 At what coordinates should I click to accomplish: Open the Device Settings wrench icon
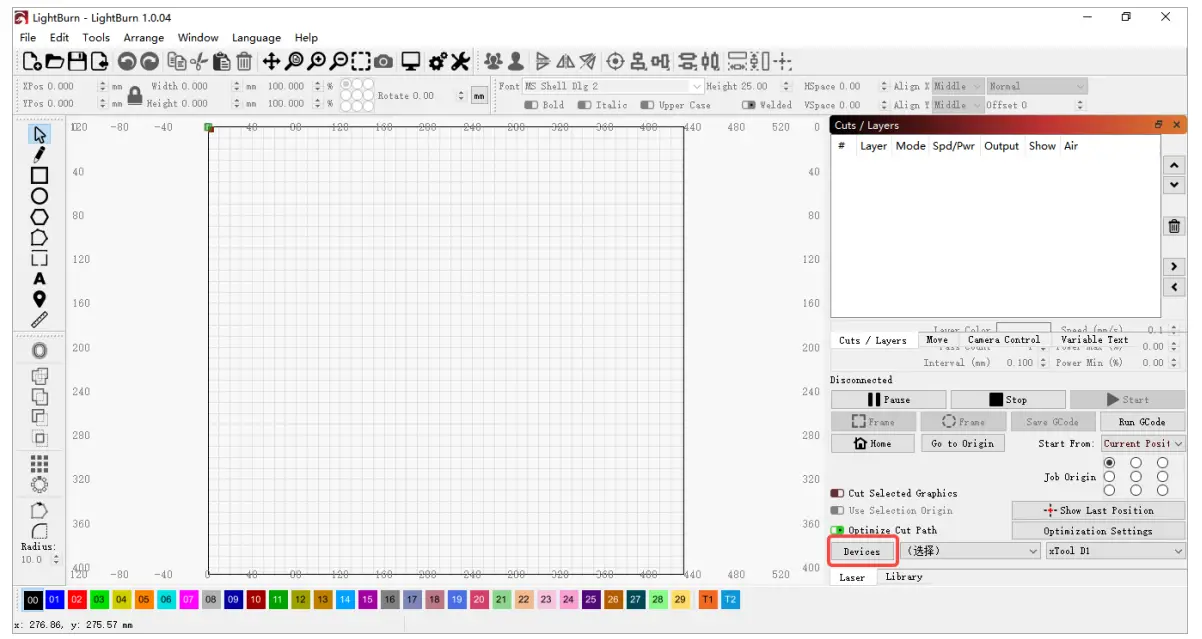[x=460, y=62]
